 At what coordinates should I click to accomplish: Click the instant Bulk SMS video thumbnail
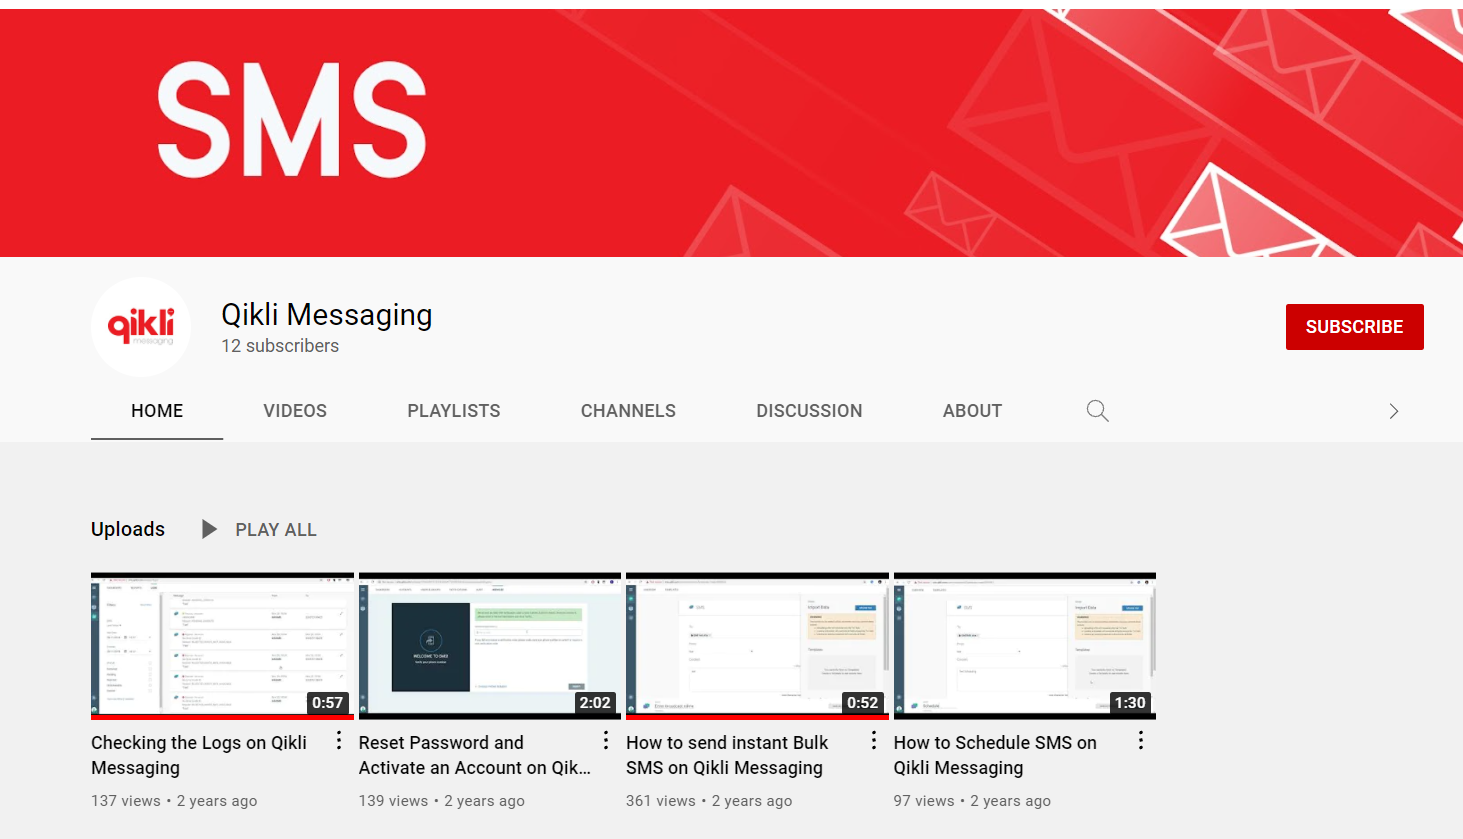pos(757,646)
